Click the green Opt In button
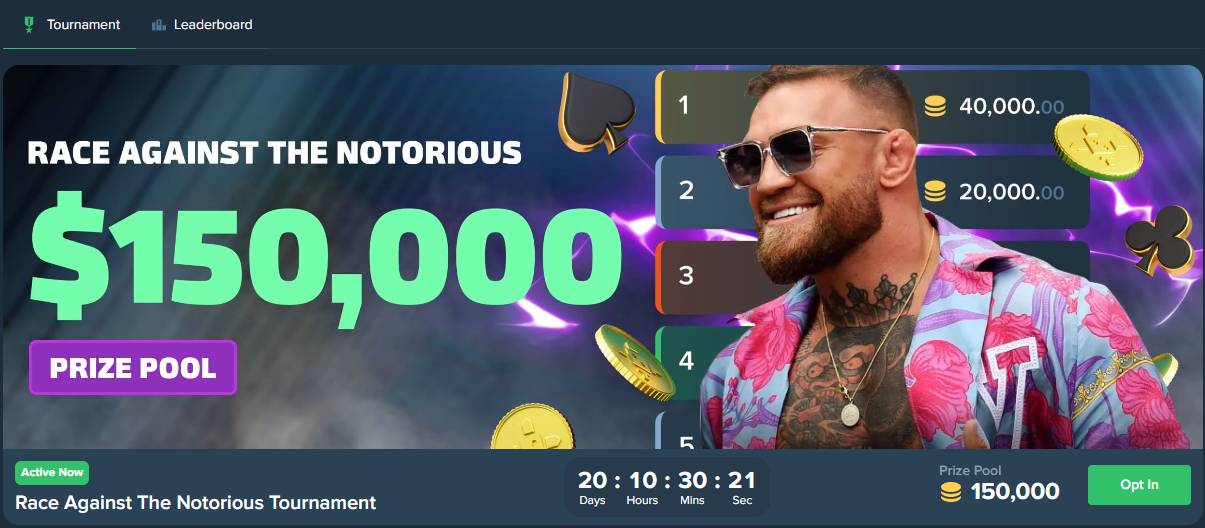The height and width of the screenshot is (528, 1205). pos(1139,485)
